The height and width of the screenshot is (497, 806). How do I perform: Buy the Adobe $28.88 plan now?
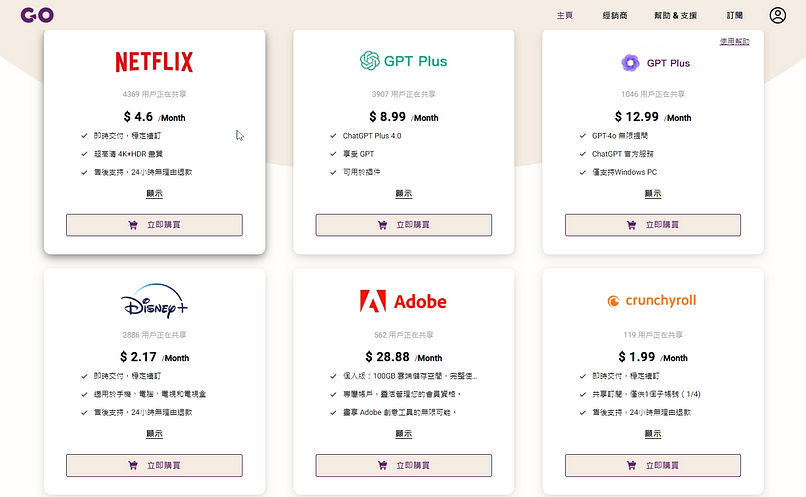click(x=404, y=465)
